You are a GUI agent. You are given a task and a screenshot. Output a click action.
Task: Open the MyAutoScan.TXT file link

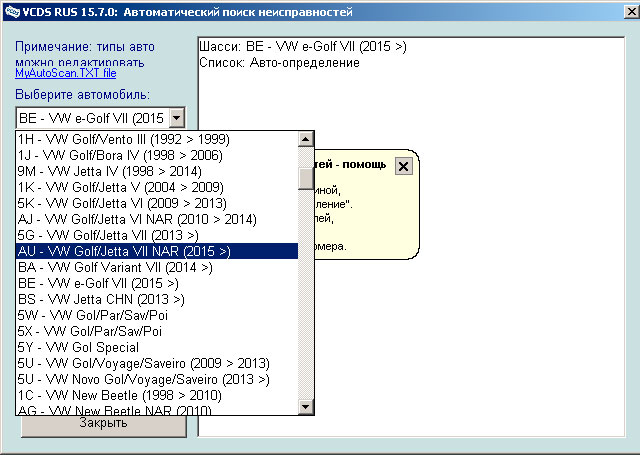(x=65, y=73)
